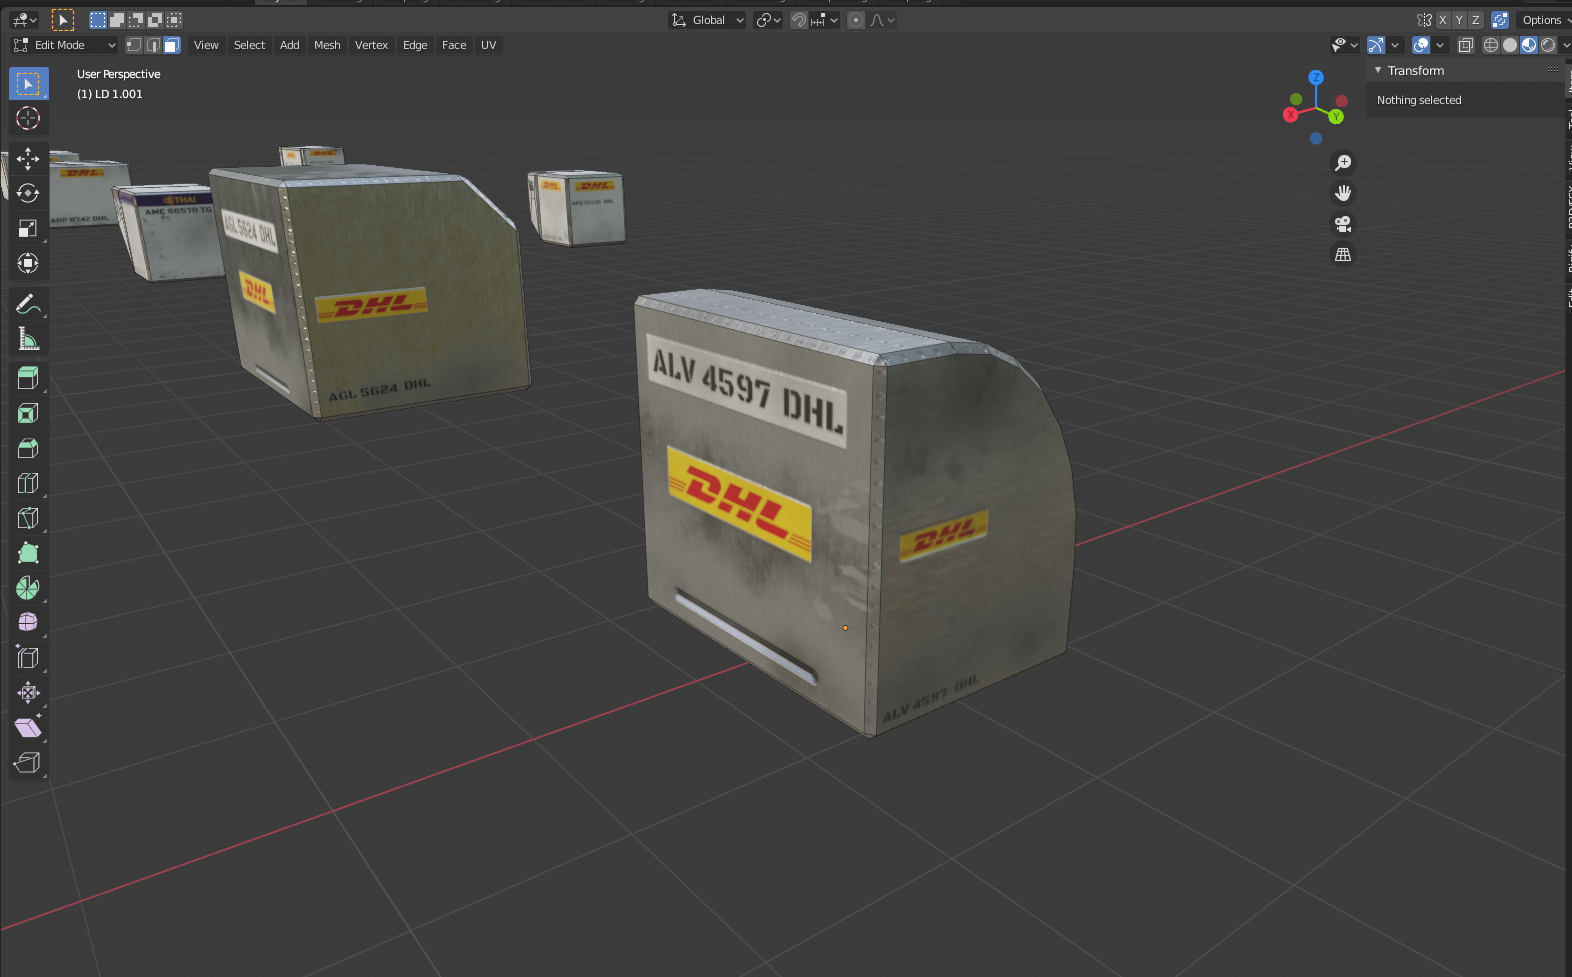Toggle X-ray view
This screenshot has height=977, width=1572.
(1466, 45)
